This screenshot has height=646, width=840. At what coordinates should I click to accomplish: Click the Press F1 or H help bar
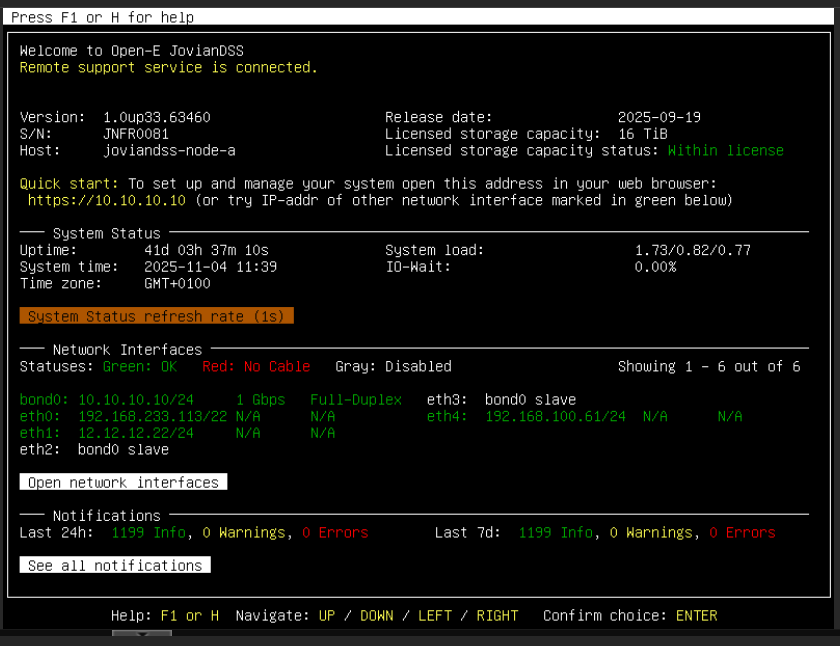point(102,17)
